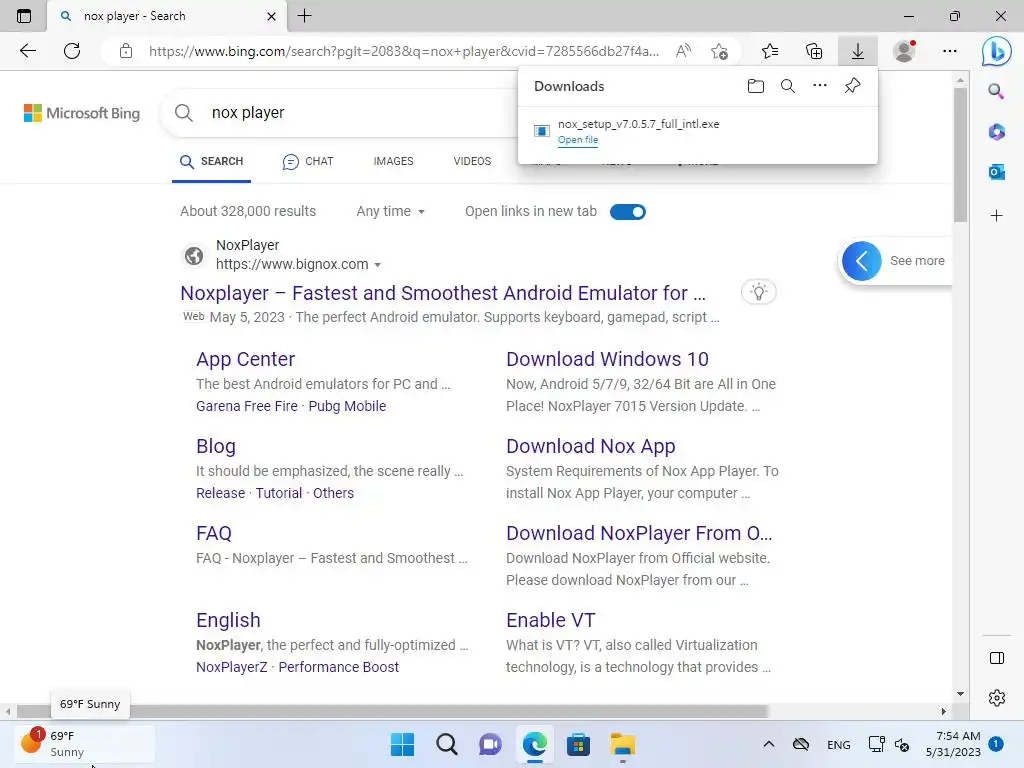
Task: Open the Download Windows 10 link
Action: coord(607,359)
